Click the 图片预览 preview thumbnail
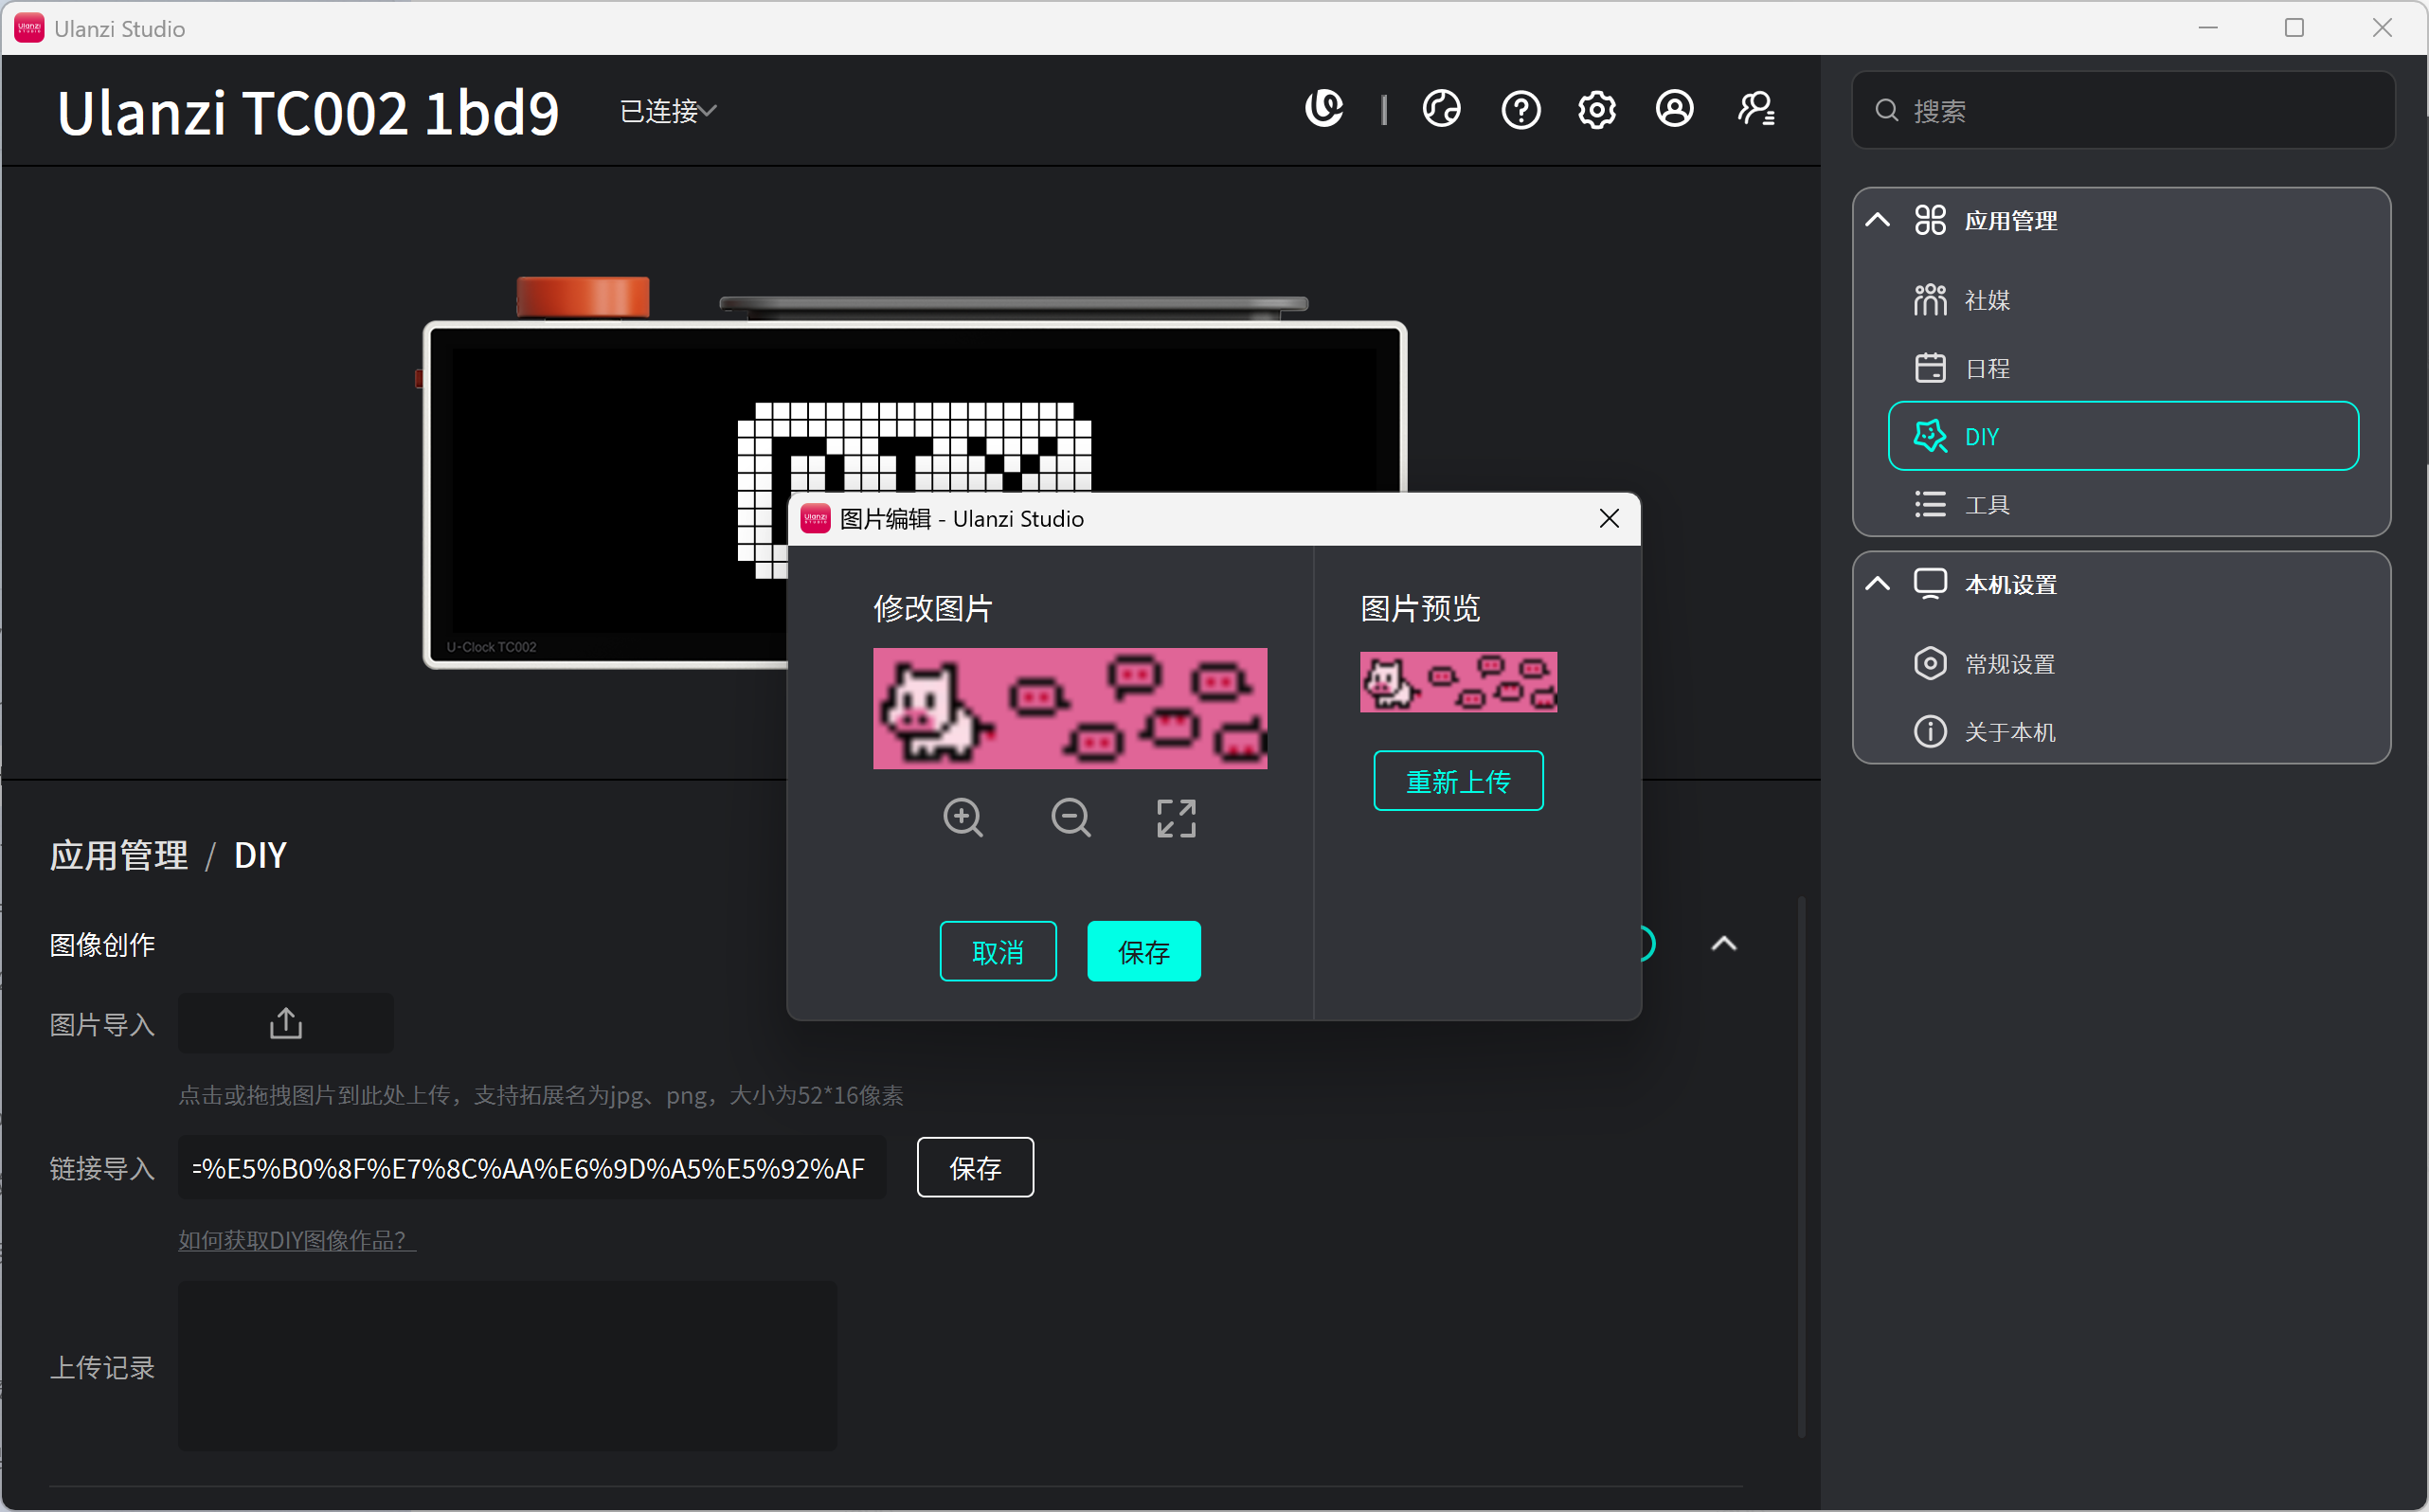 [x=1458, y=682]
